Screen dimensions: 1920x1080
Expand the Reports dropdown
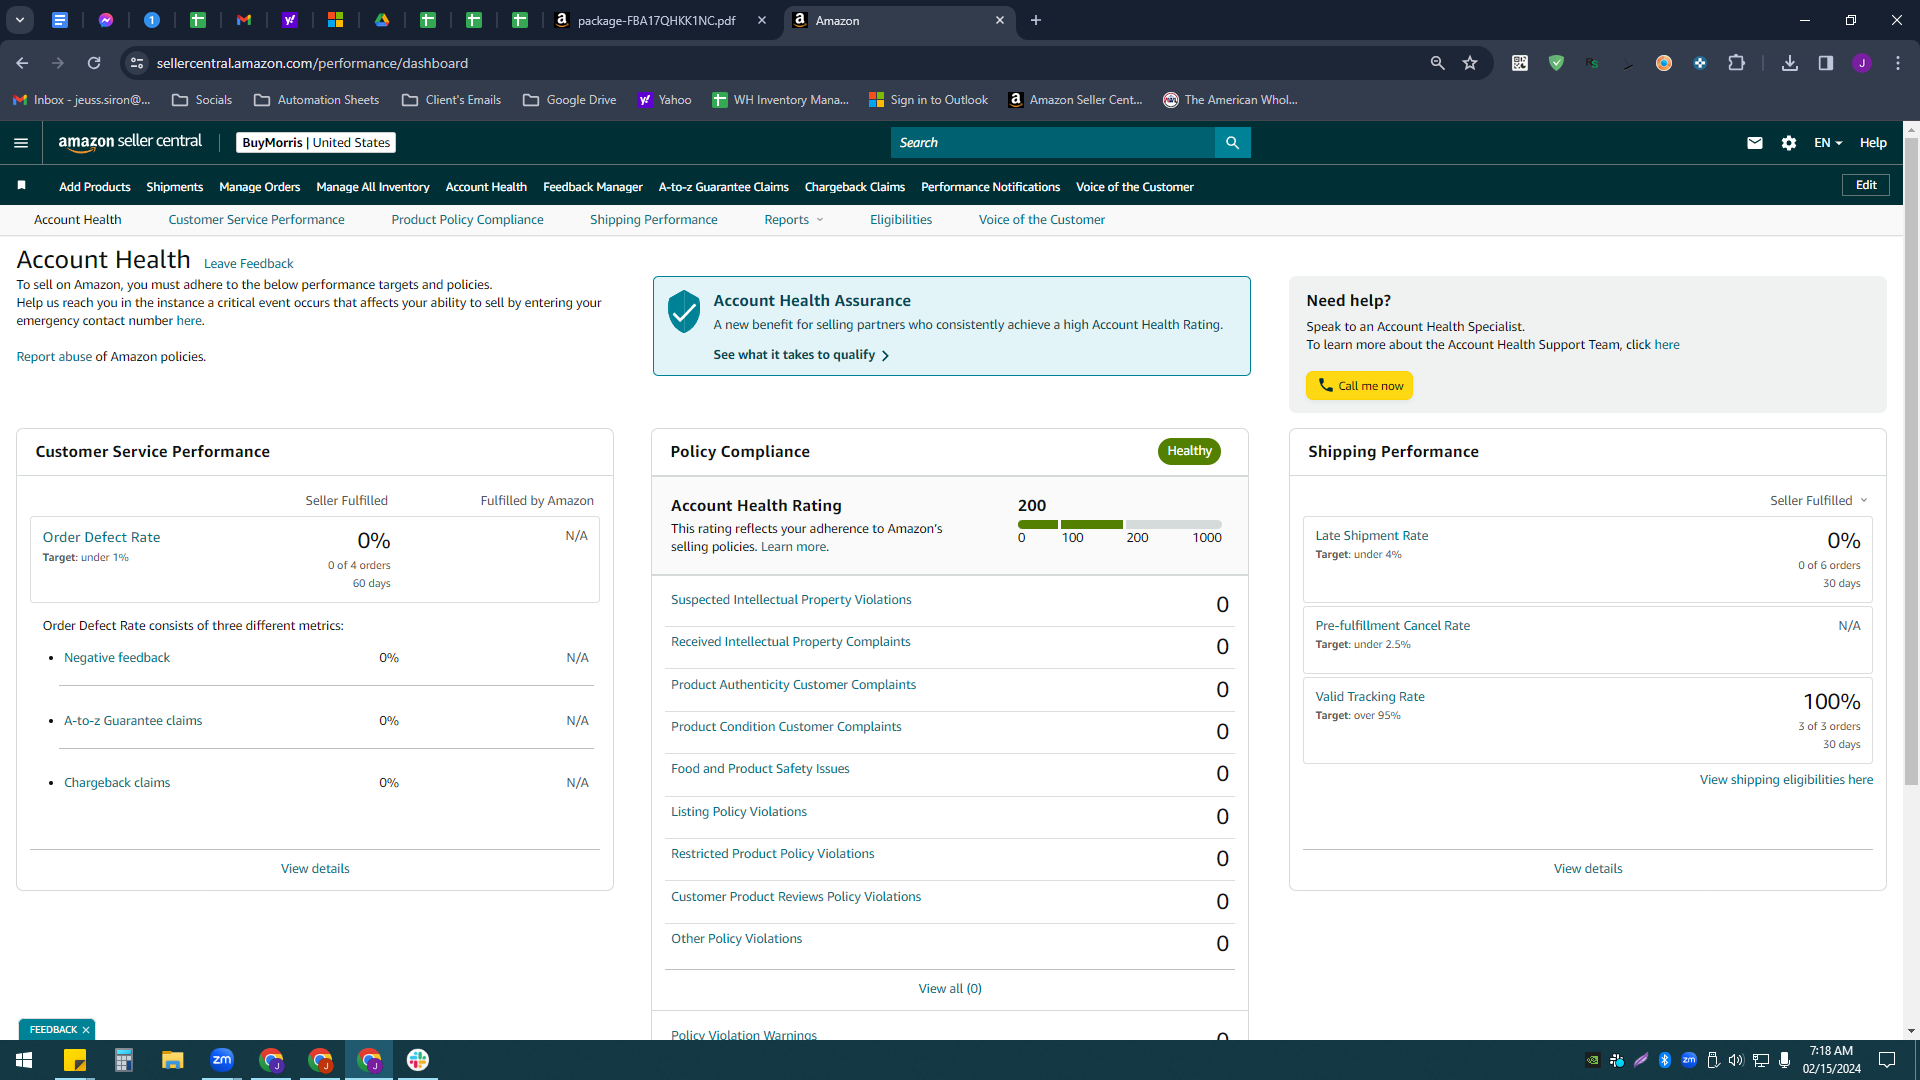click(794, 220)
